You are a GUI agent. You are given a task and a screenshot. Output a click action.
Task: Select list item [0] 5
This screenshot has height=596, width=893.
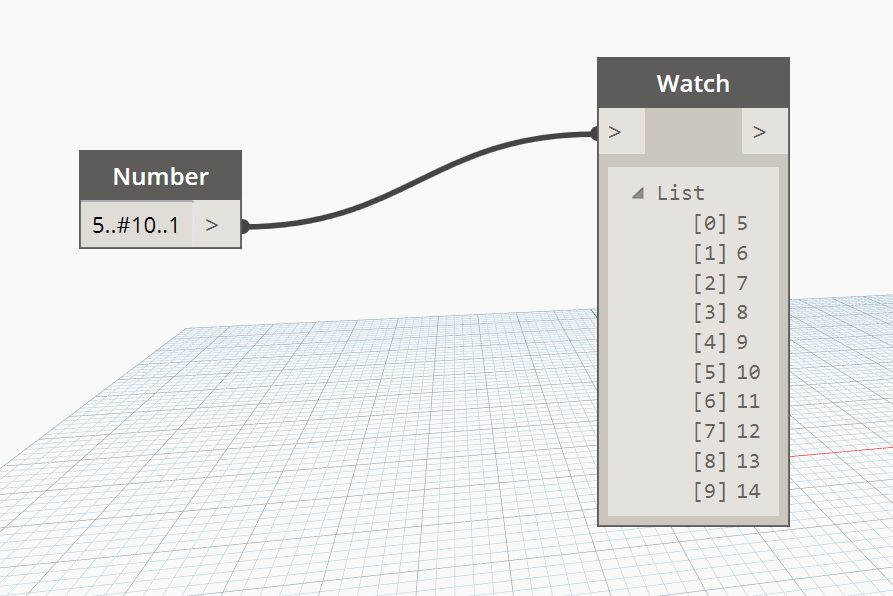[720, 223]
